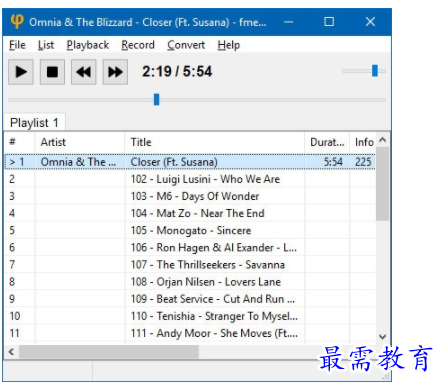The image size is (441, 390).
Task: Open the Convert menu
Action: point(186,45)
